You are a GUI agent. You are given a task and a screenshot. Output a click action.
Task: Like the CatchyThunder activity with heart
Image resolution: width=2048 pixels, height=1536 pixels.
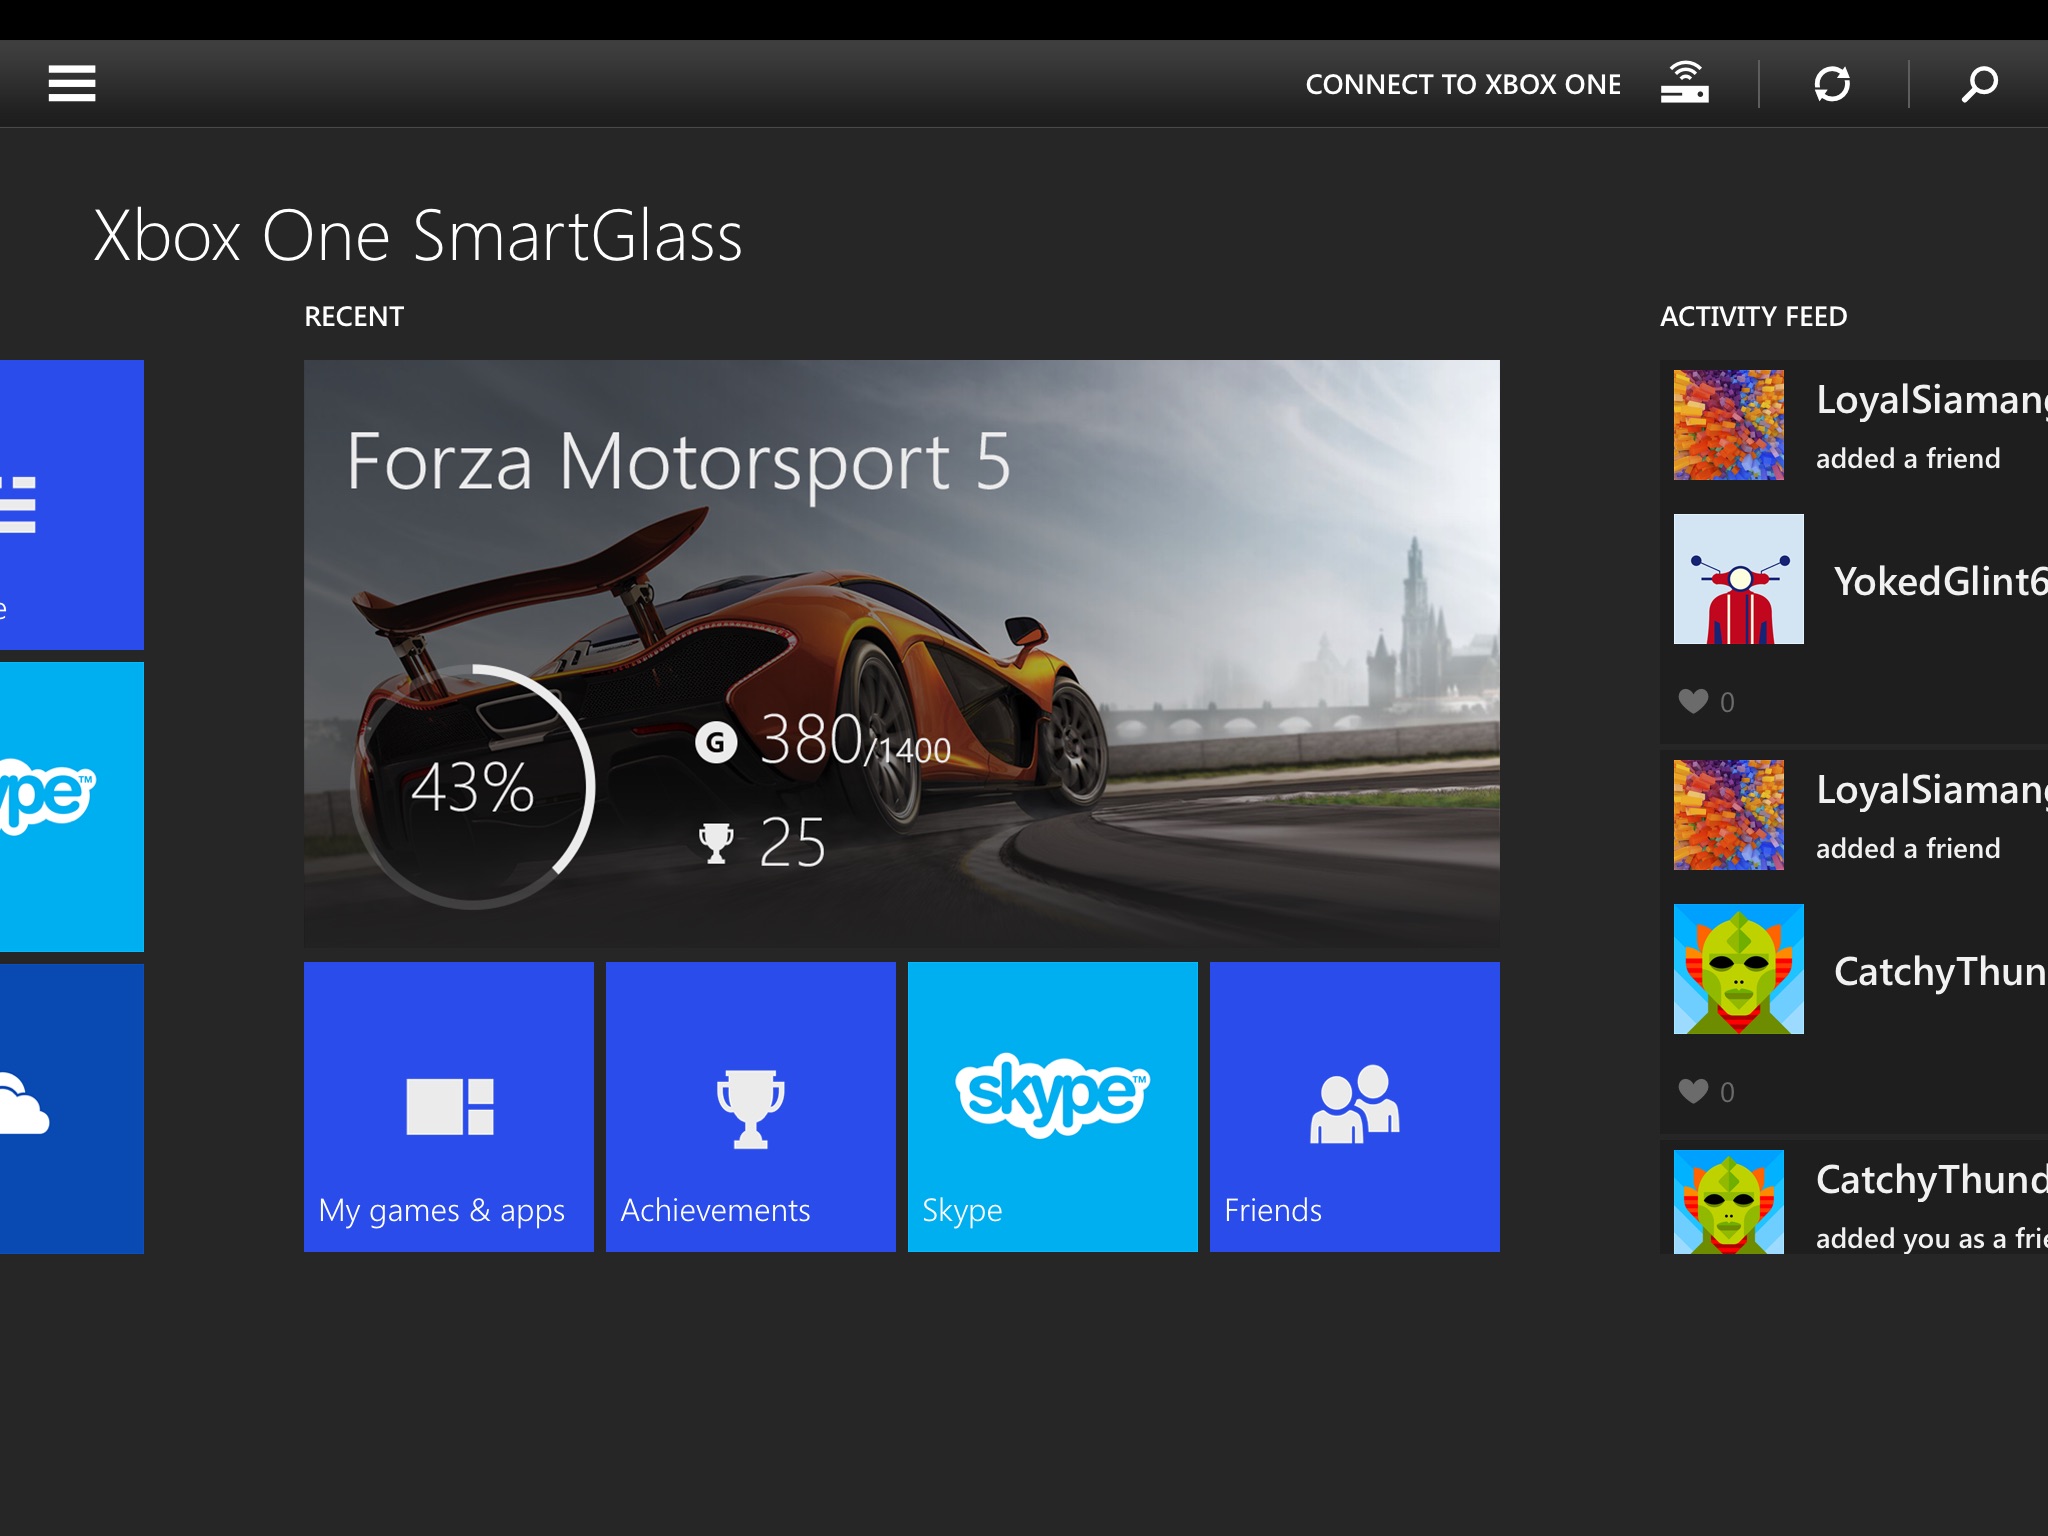click(x=1693, y=1091)
